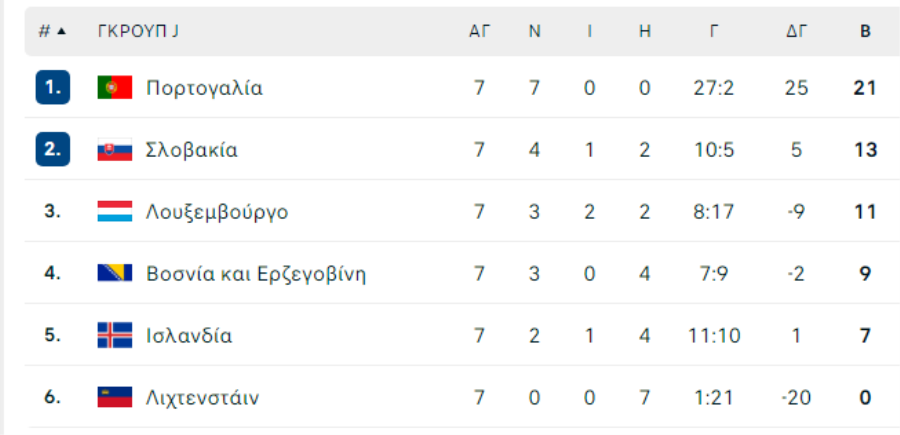Click the ΓΚΡΟΥΠ J group header
Image resolution: width=900 pixels, height=435 pixels.
pos(138,31)
